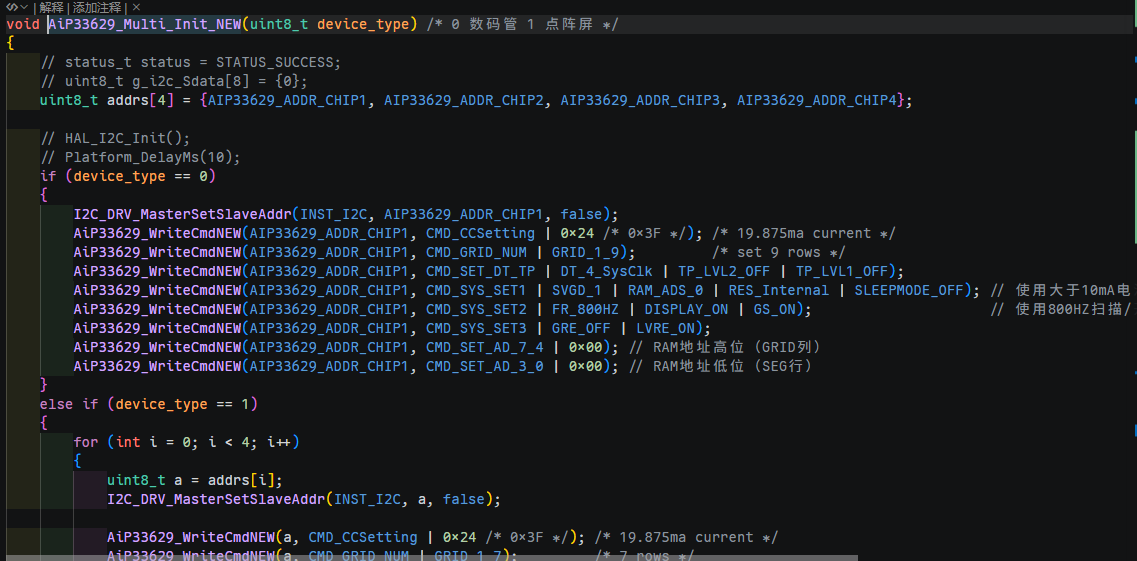The width and height of the screenshot is (1137, 561).
Task: Click the GS_ON constant
Action: (x=774, y=309)
